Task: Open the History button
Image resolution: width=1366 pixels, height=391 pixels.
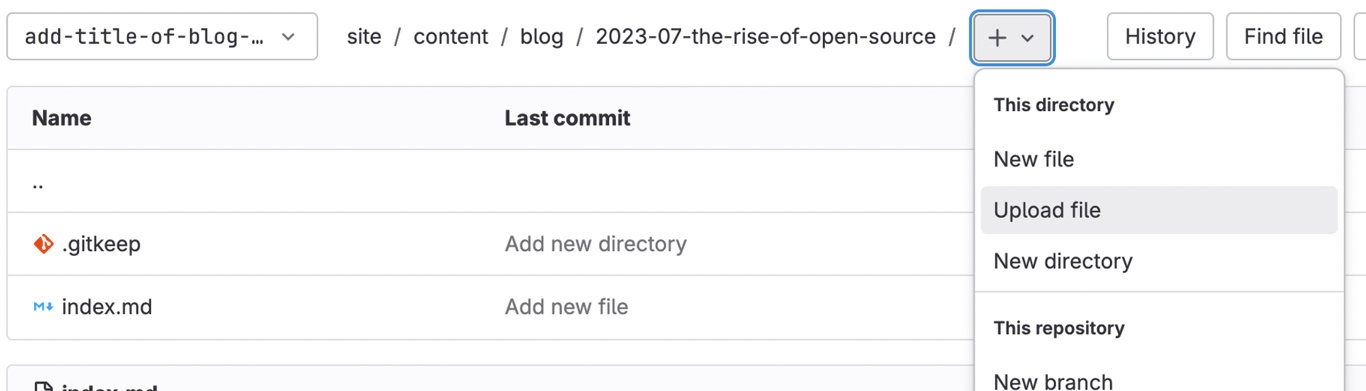Action: 1160,37
